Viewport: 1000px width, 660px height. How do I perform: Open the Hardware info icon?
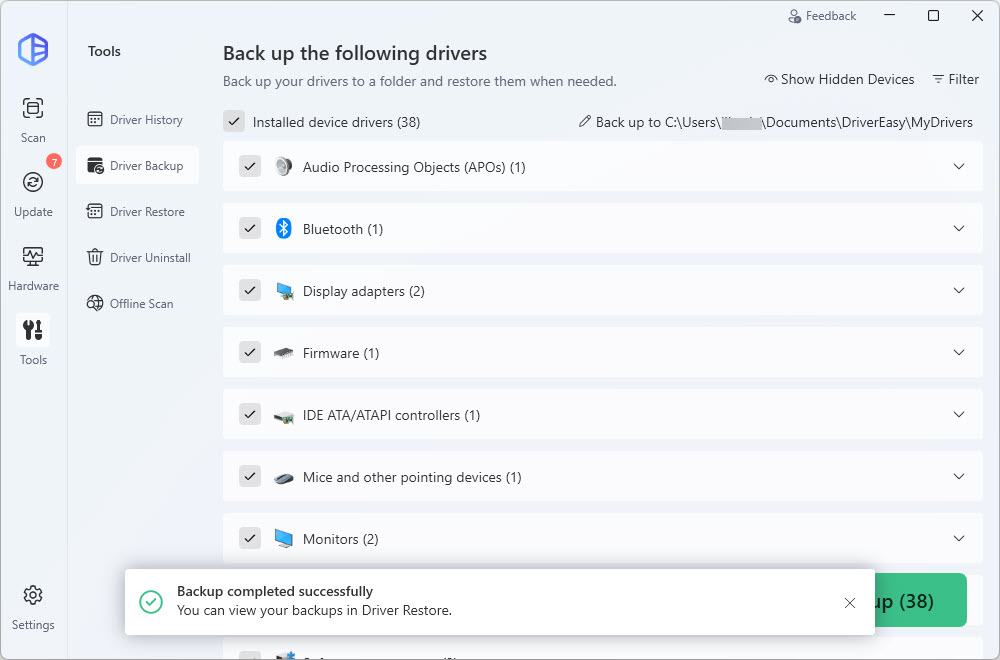point(33,256)
